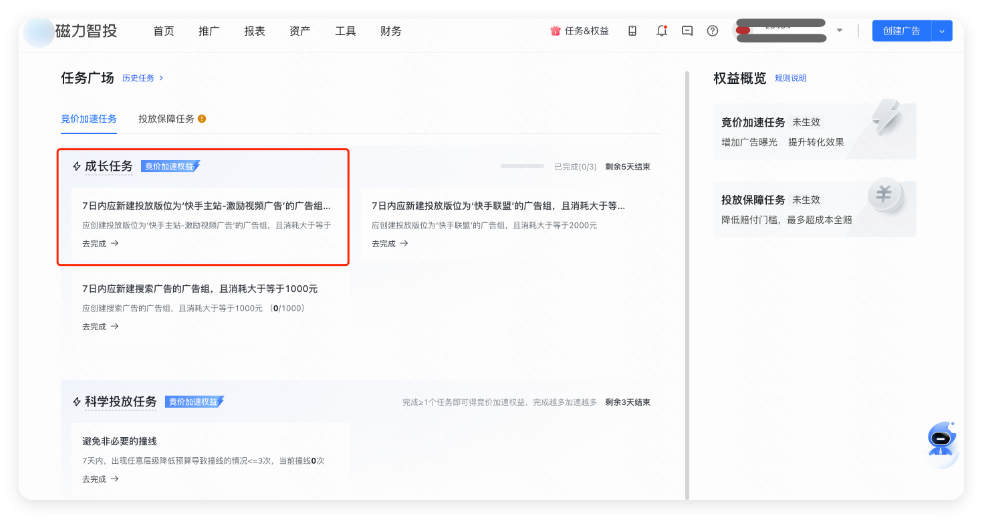The image size is (982, 518).
Task: Click the 创建广告 button
Action: tap(902, 31)
